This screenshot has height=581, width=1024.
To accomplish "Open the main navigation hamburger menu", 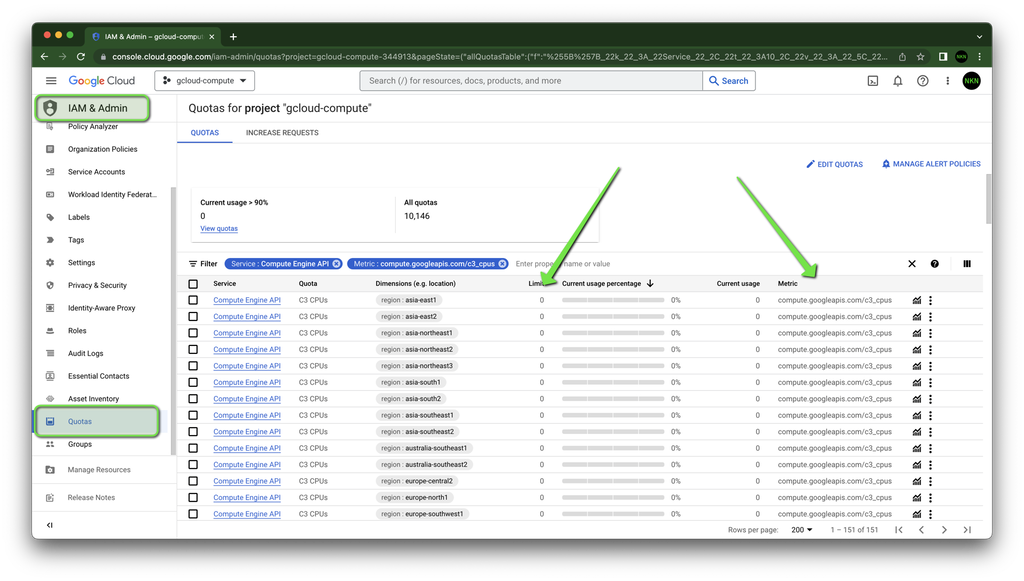I will (x=51, y=81).
